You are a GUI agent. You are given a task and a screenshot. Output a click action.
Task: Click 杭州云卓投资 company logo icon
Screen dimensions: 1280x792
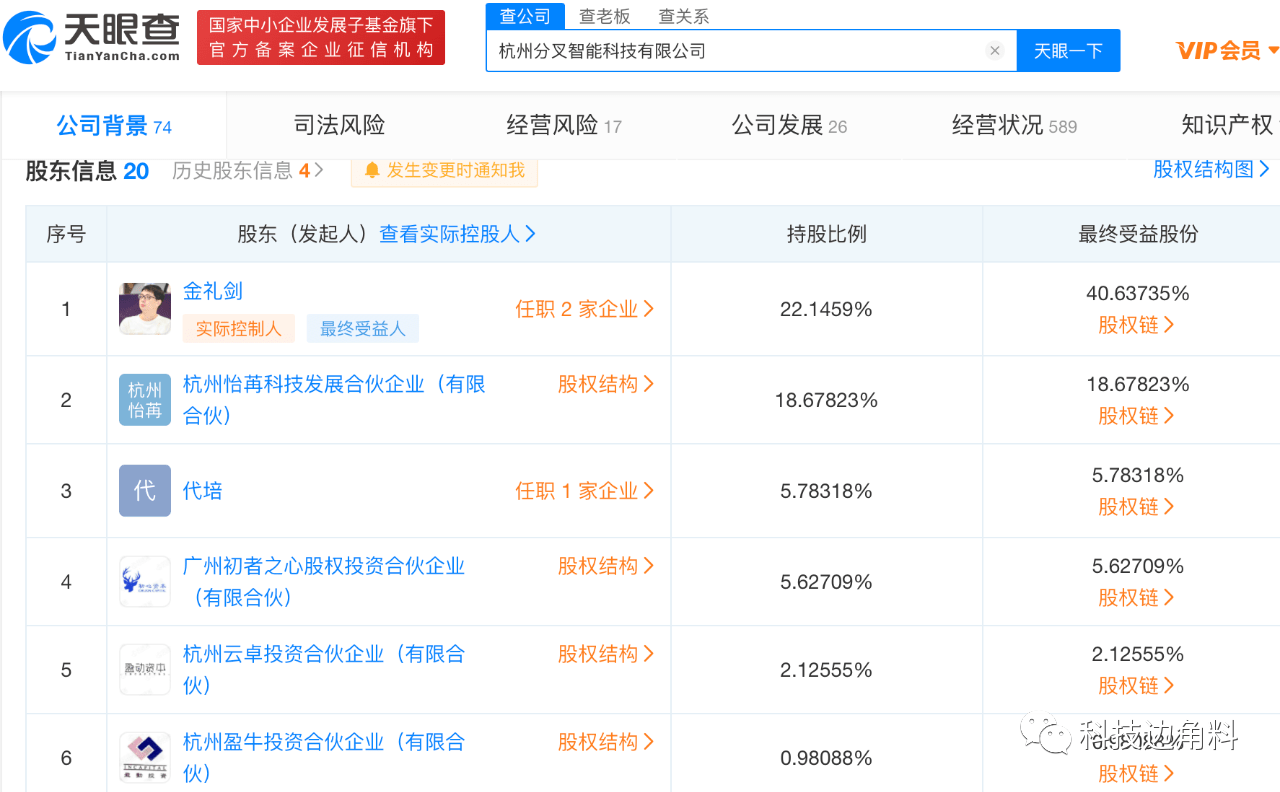(145, 670)
